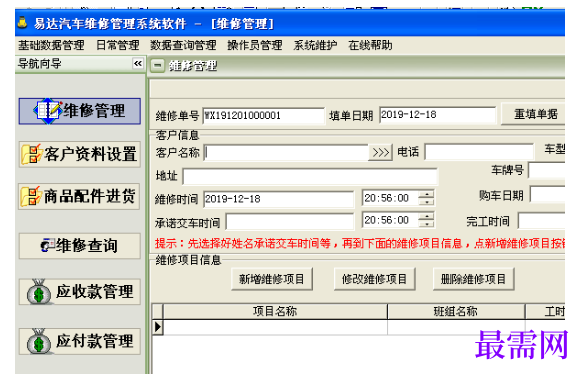
Task: Click the 地址 input field
Action: [310, 176]
